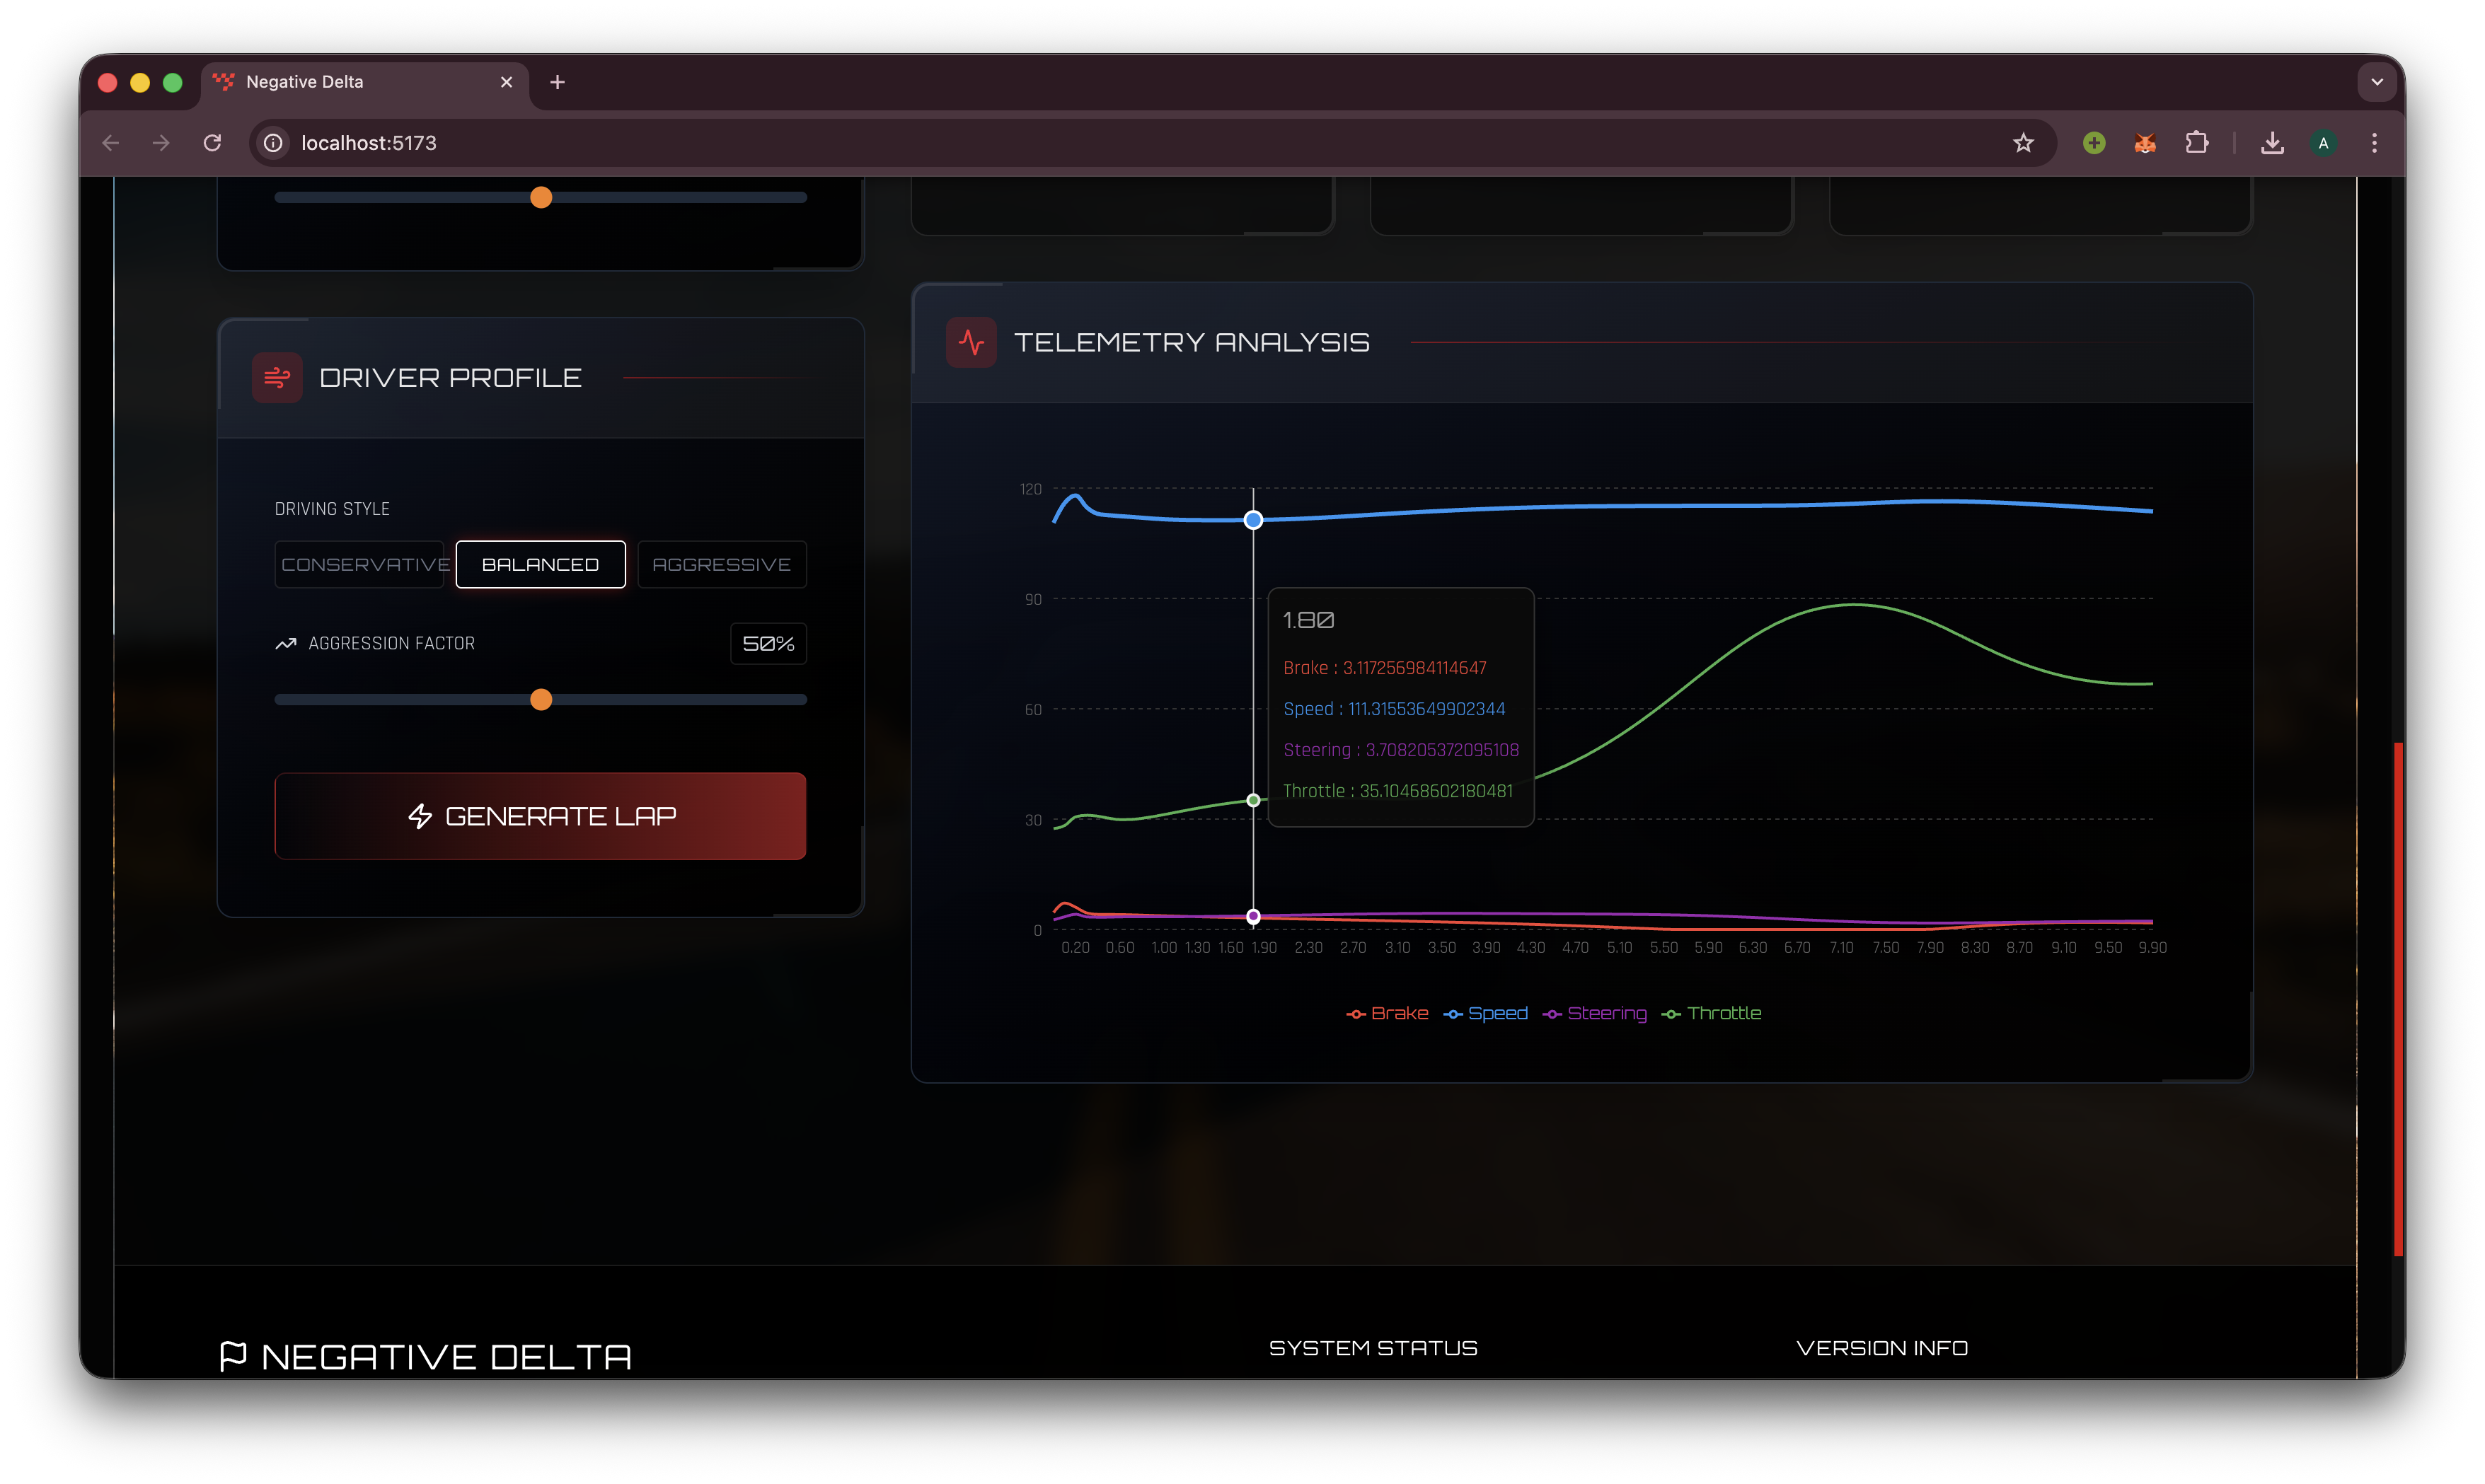Select the Aggressive driving style
The height and width of the screenshot is (1484, 2485).
[x=721, y=565]
